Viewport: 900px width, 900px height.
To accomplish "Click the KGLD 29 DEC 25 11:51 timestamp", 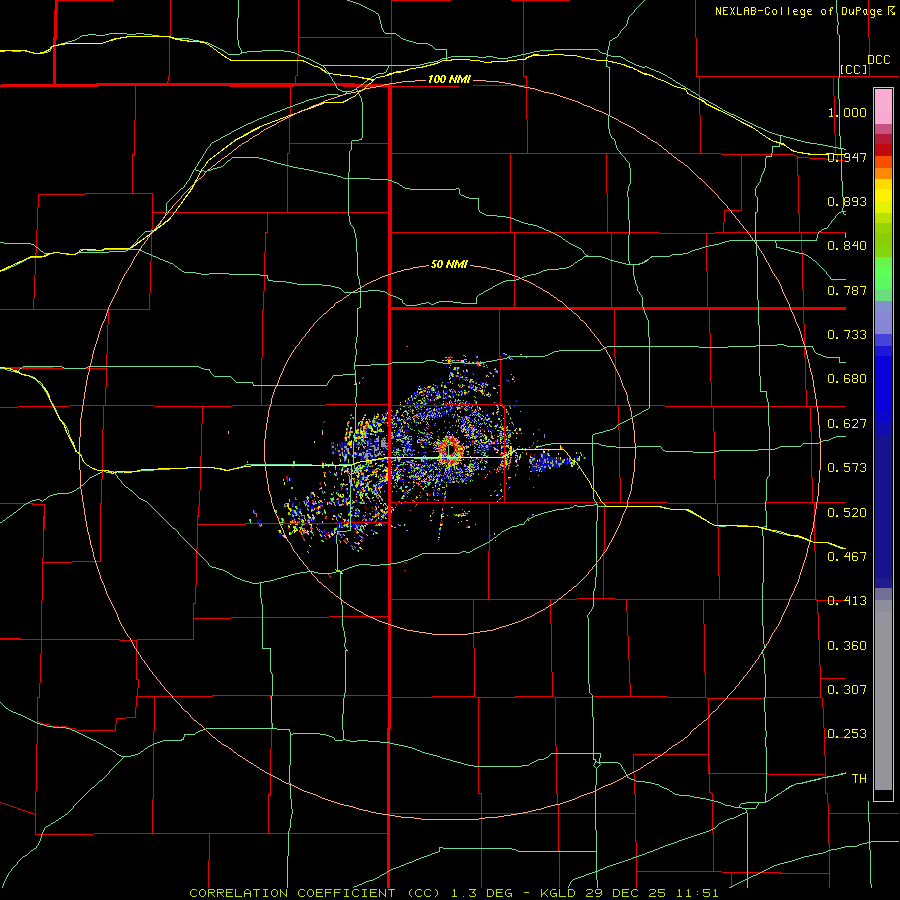I will click(630, 893).
